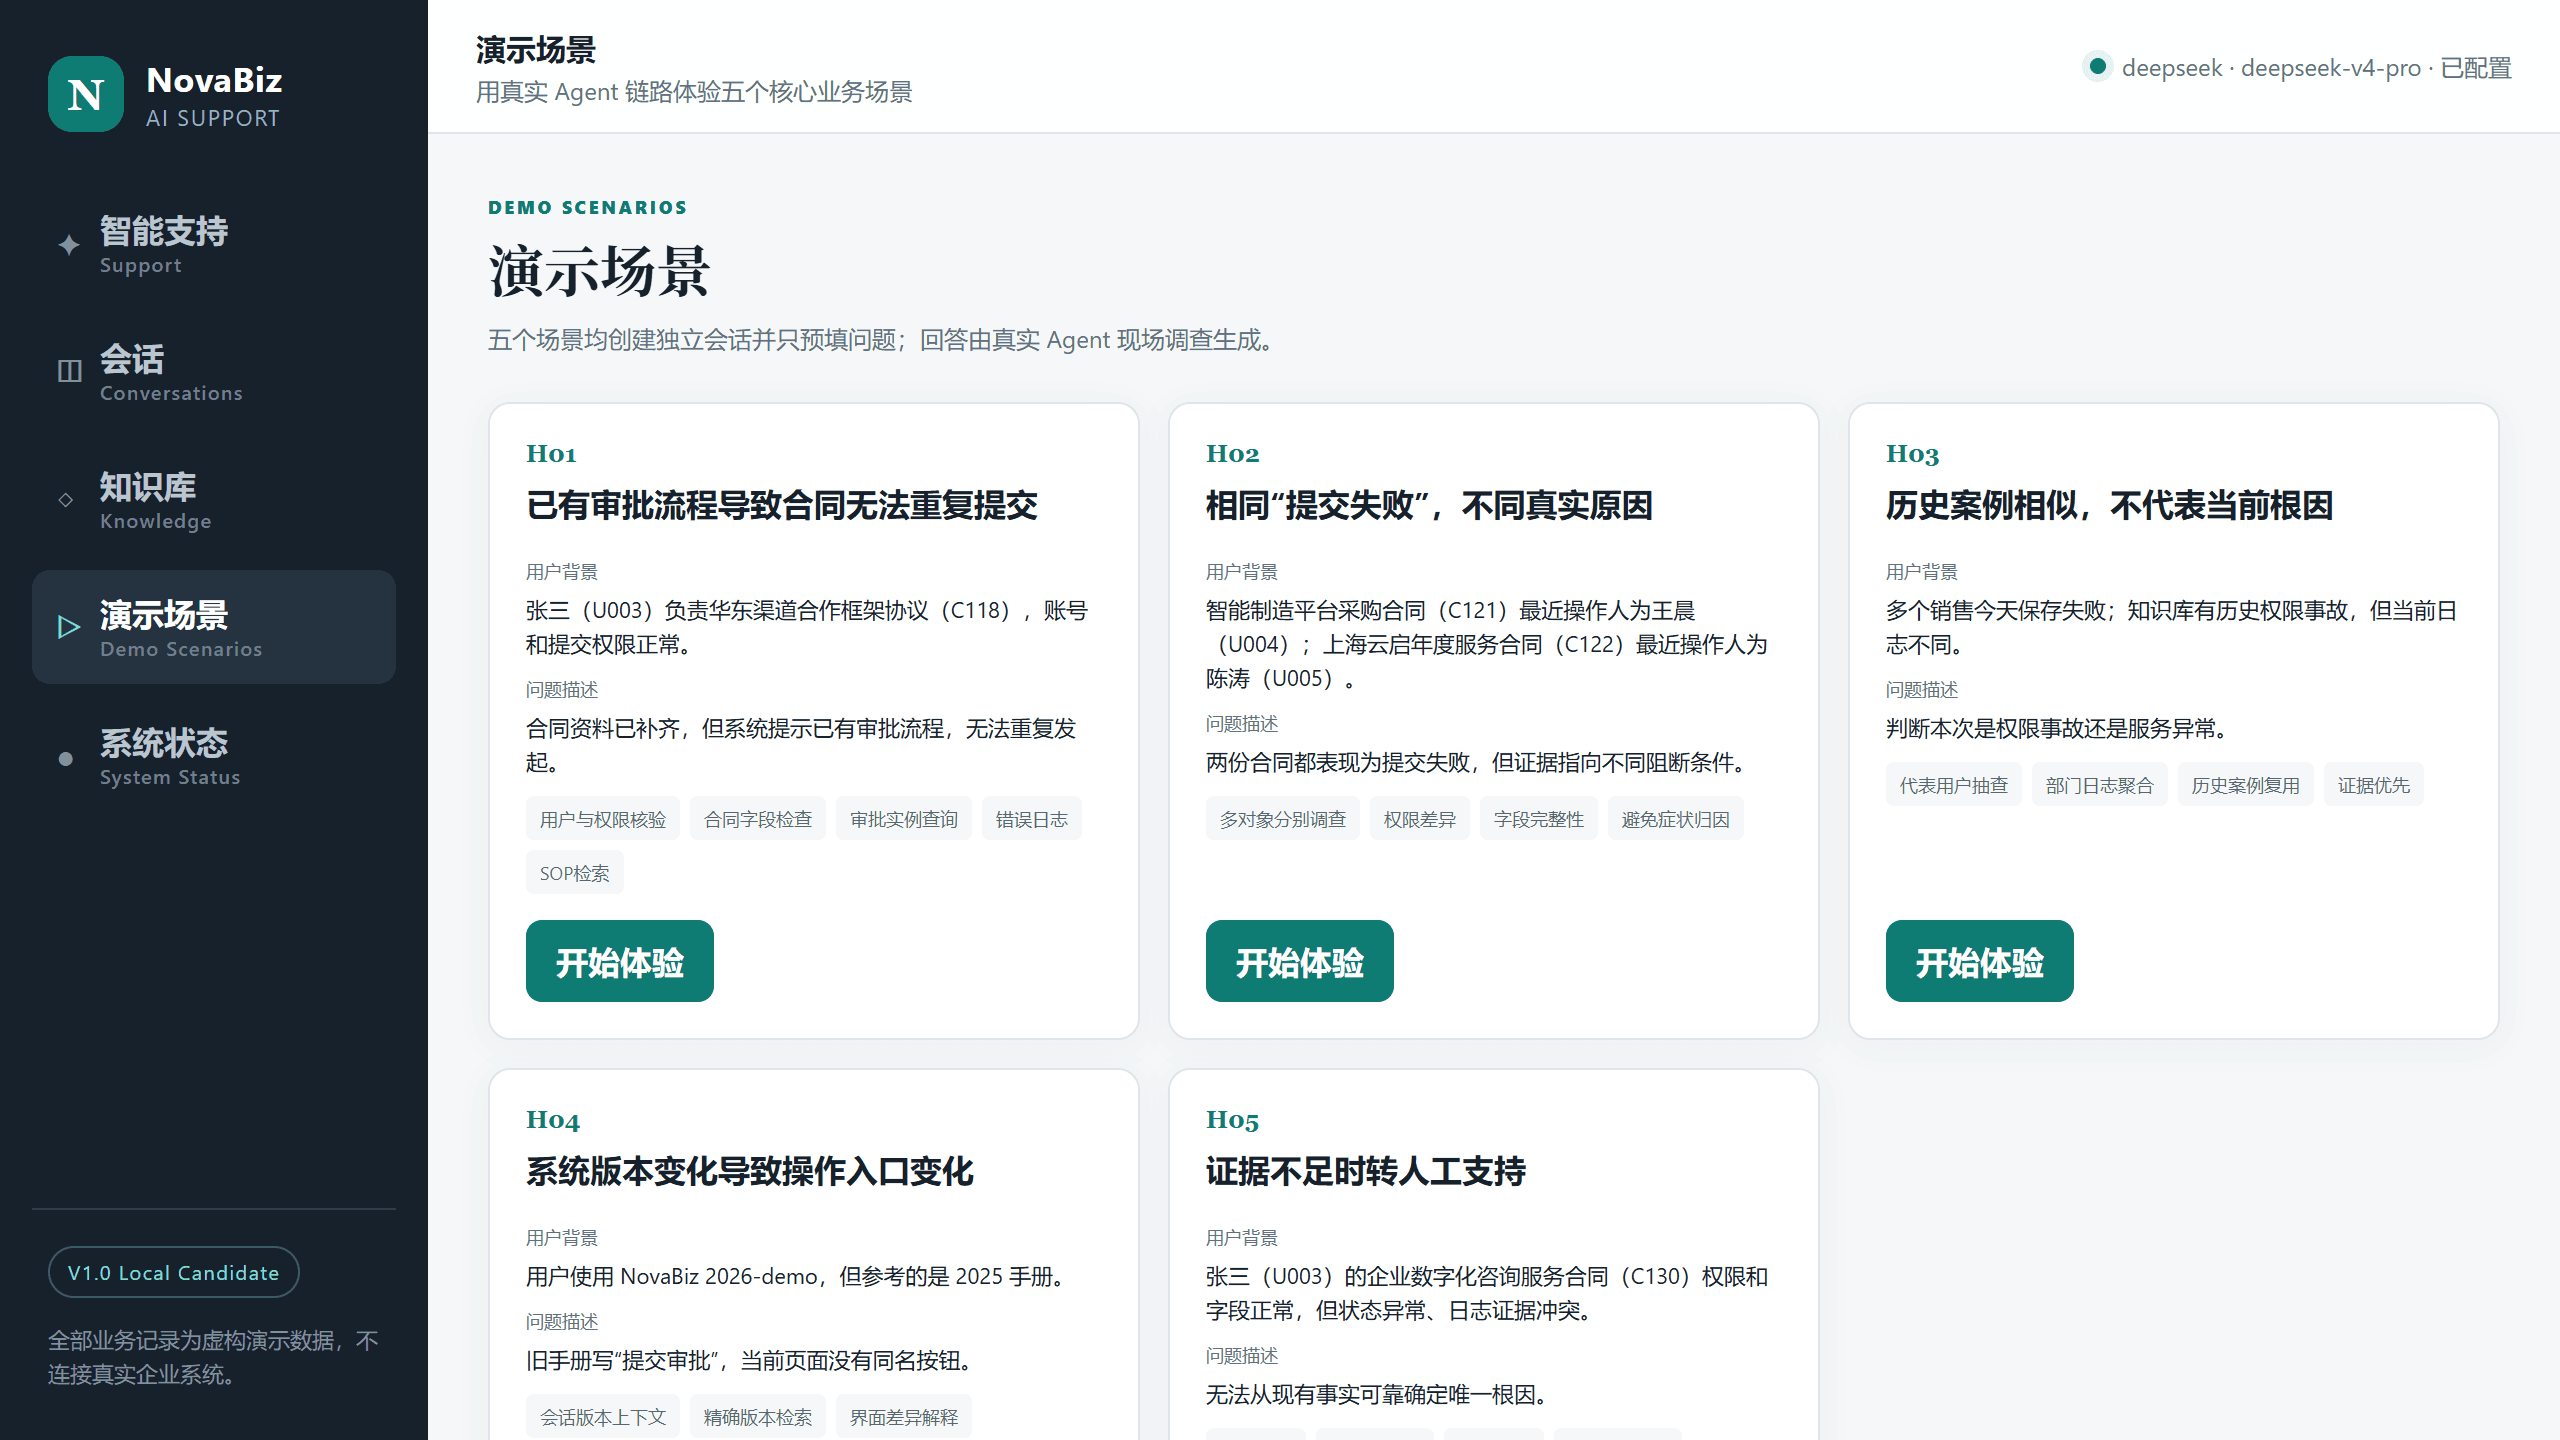
Task: Click the title 已有审批流程导致合同无法重复提交
Action: [782, 505]
